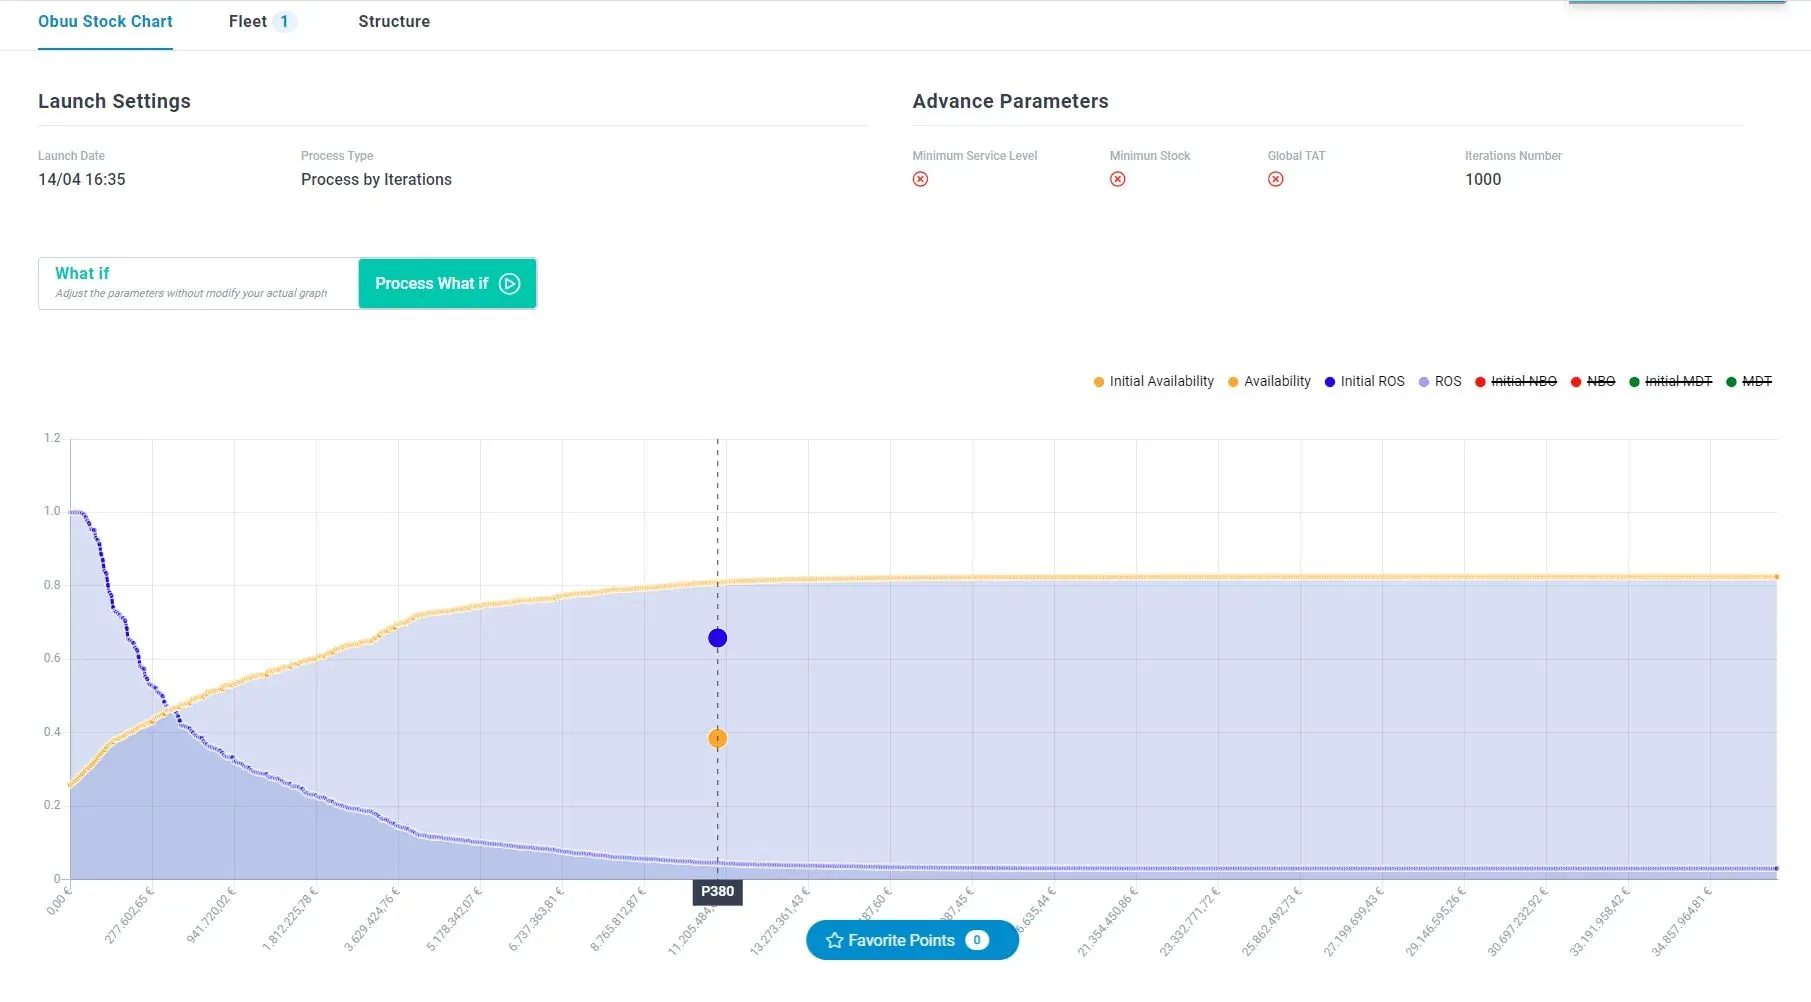Toggle the ROS legend entry
This screenshot has height=1002, width=1811.
point(1440,381)
